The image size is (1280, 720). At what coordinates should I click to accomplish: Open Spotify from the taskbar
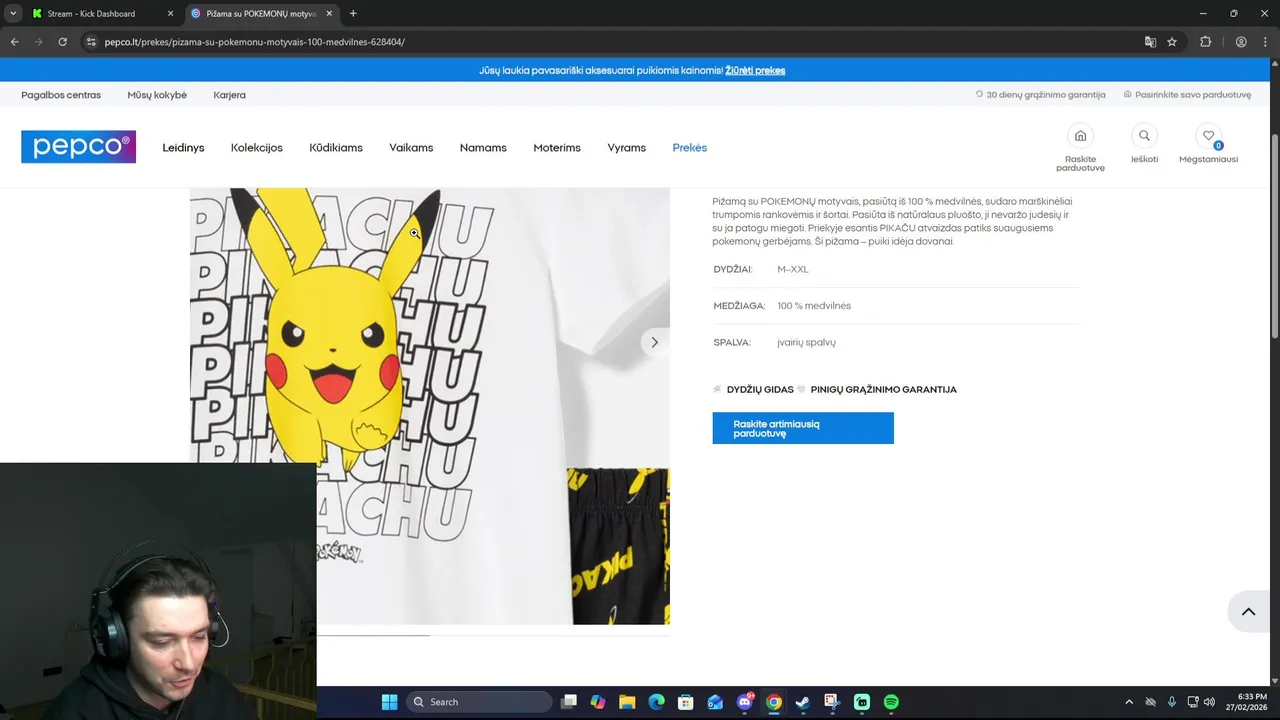pyautogui.click(x=891, y=702)
